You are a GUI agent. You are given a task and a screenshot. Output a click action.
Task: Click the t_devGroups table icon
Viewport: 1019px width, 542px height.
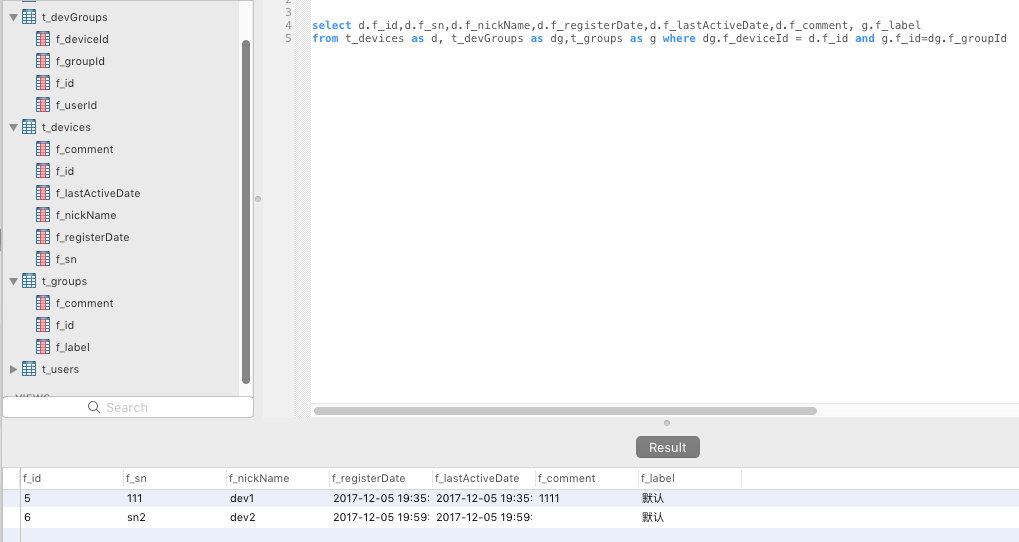[29, 17]
